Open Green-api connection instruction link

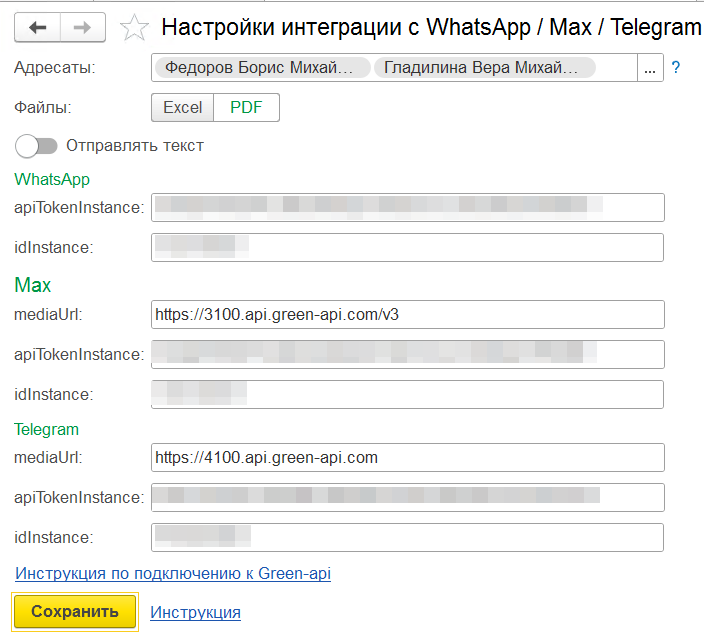[173, 574]
